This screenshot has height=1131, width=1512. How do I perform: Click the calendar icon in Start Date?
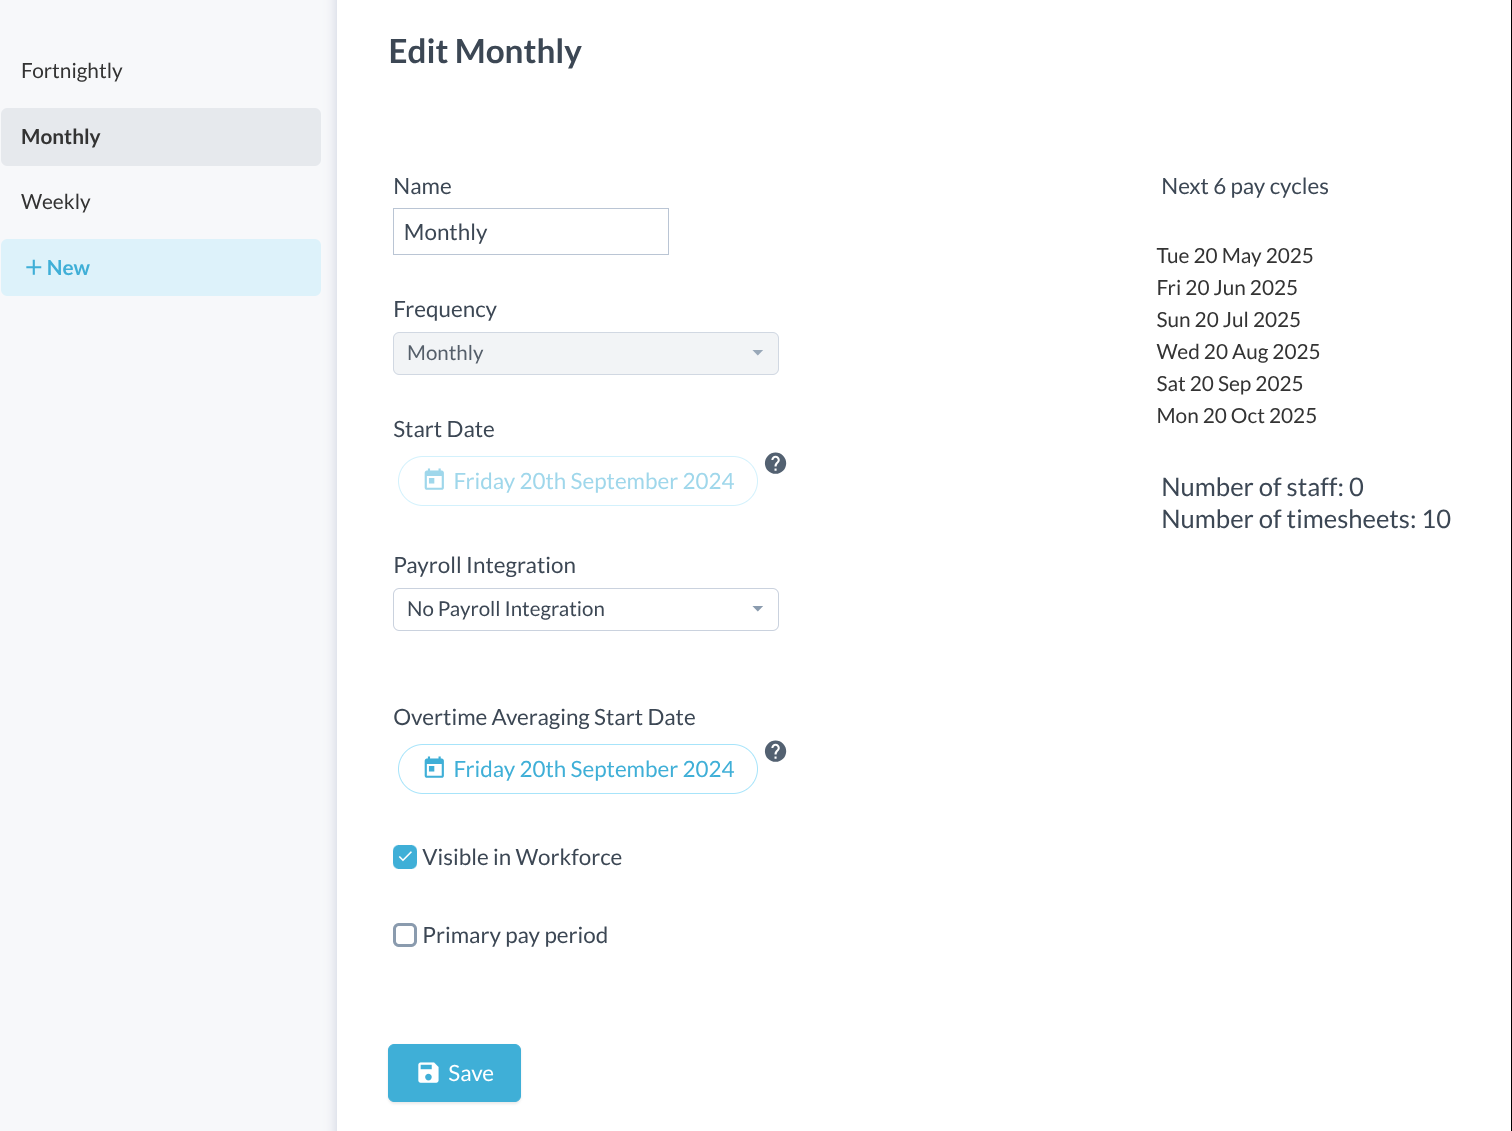(434, 481)
